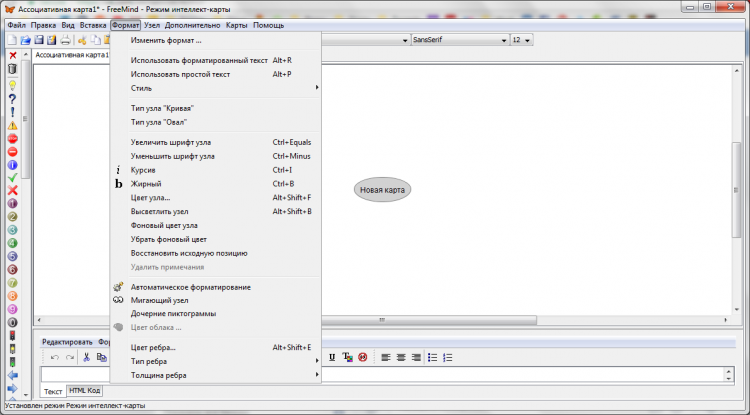Add the light bulb idea icon

pos(13,86)
